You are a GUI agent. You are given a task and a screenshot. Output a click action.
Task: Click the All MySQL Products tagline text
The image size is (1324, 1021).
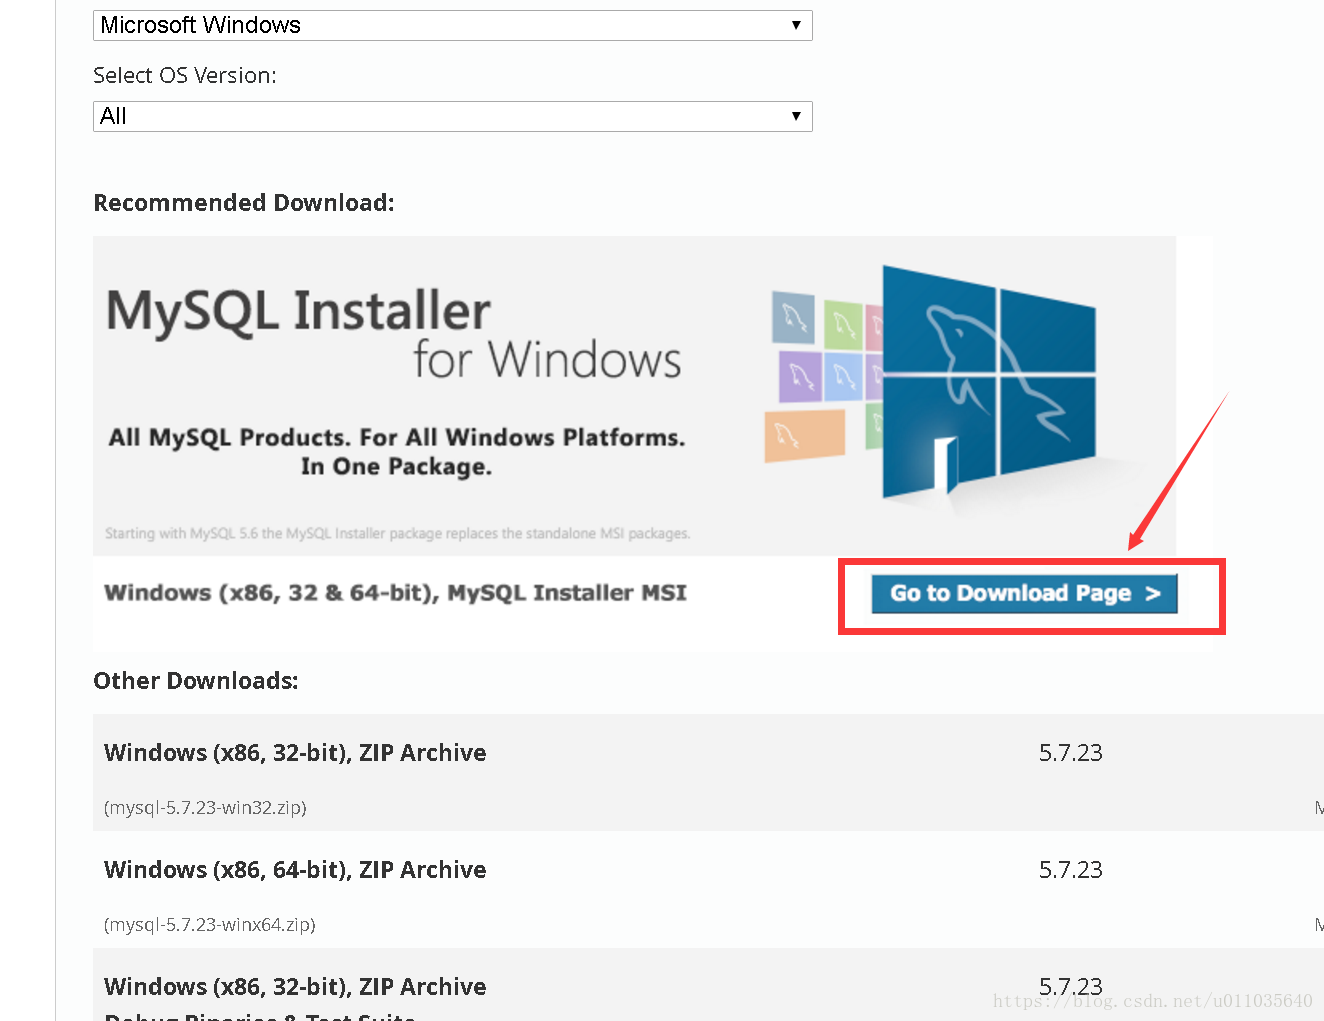tap(397, 452)
